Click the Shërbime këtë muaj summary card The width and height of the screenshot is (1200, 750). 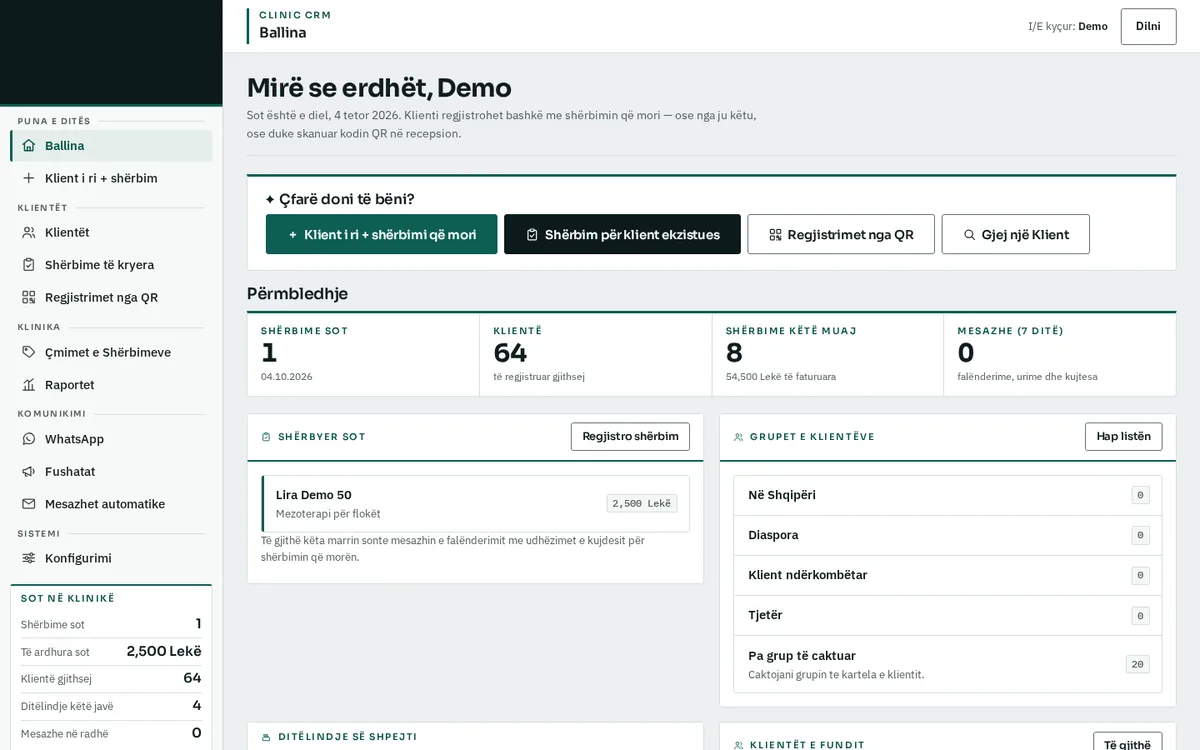click(828, 355)
